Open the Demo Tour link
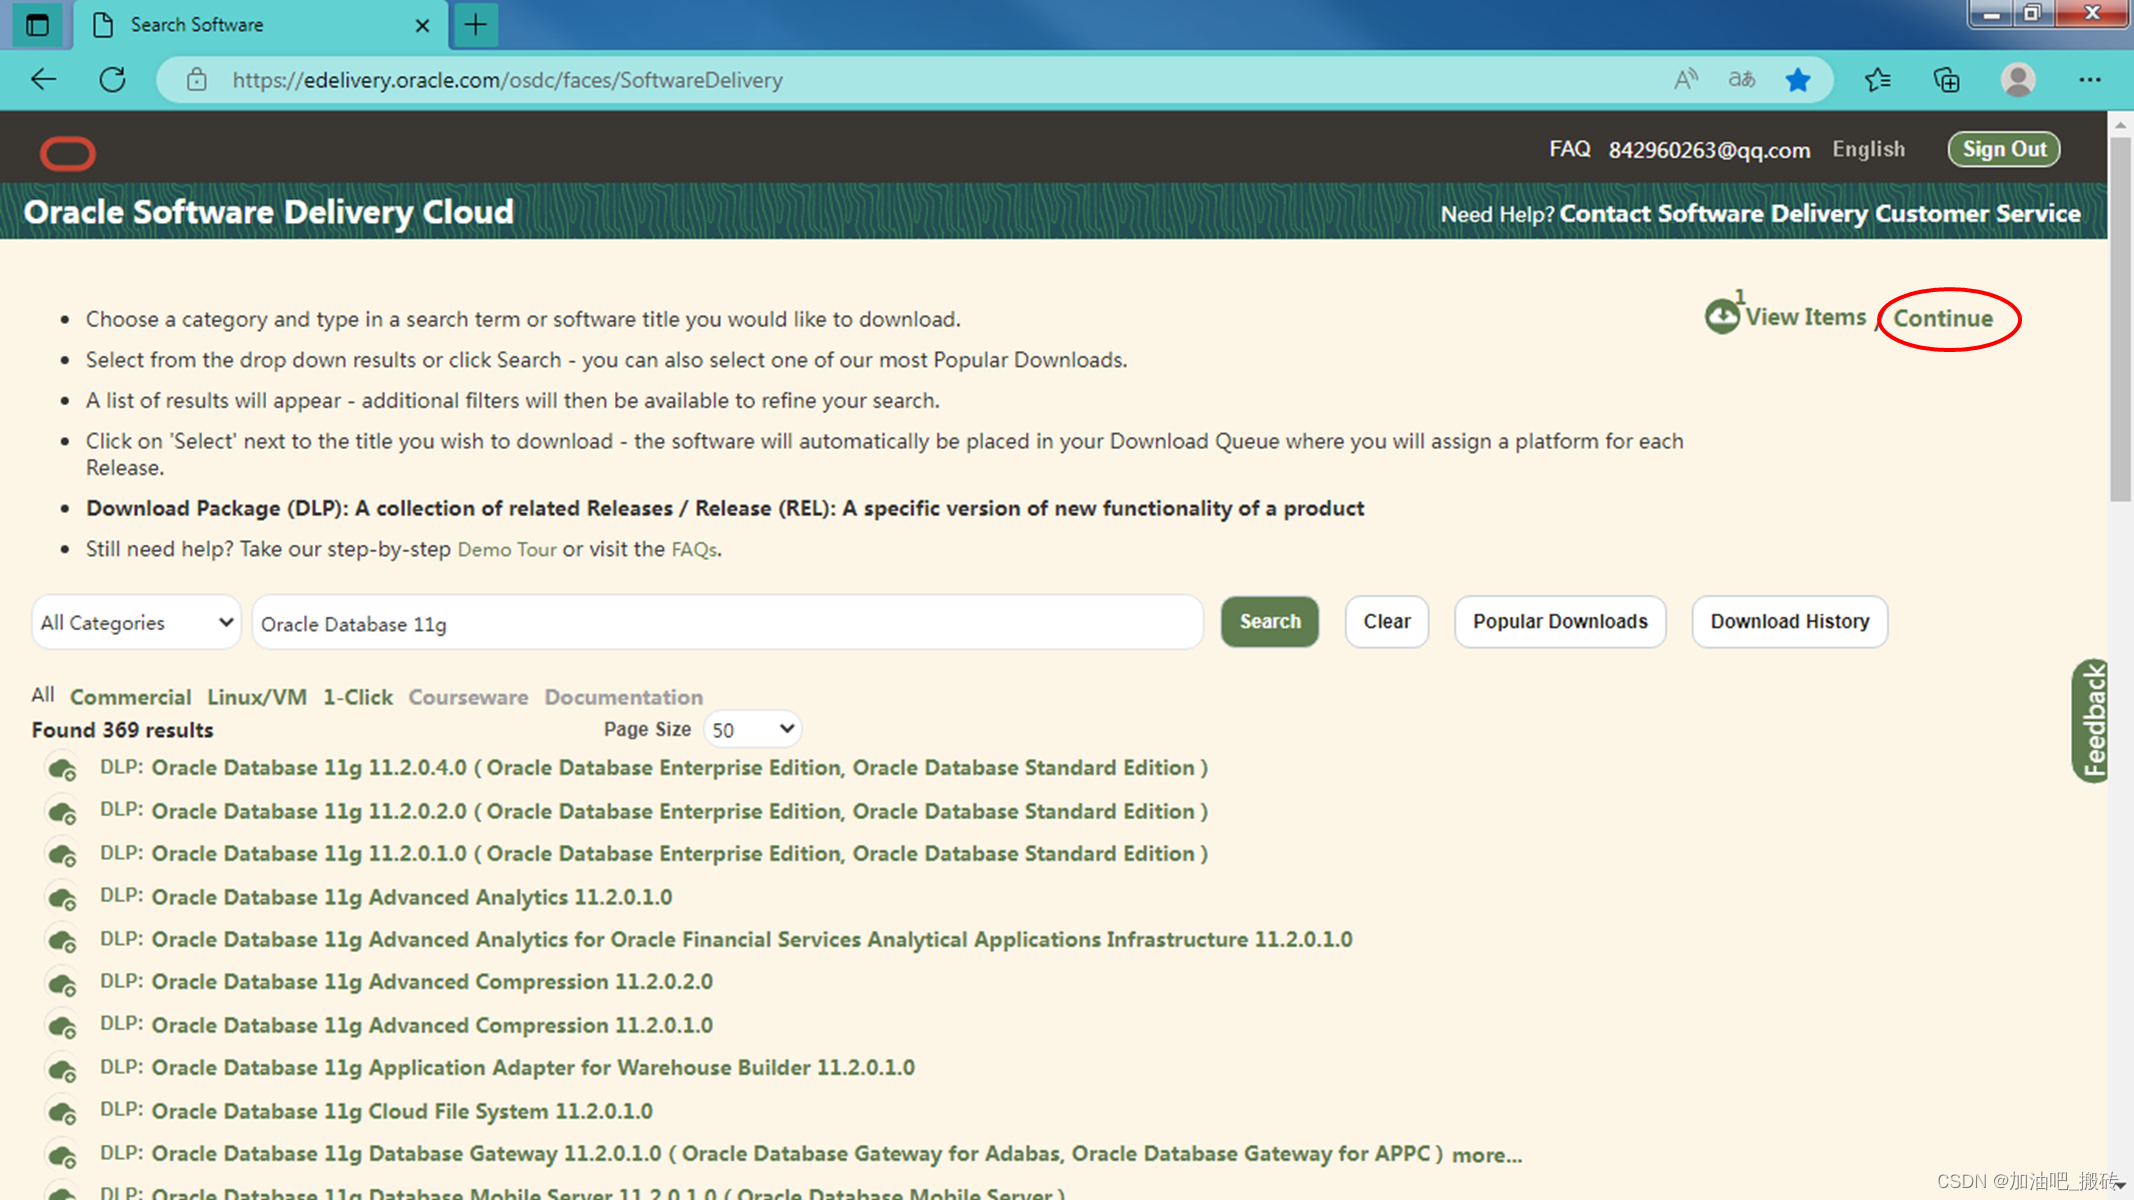The image size is (2134, 1200). pyautogui.click(x=507, y=549)
